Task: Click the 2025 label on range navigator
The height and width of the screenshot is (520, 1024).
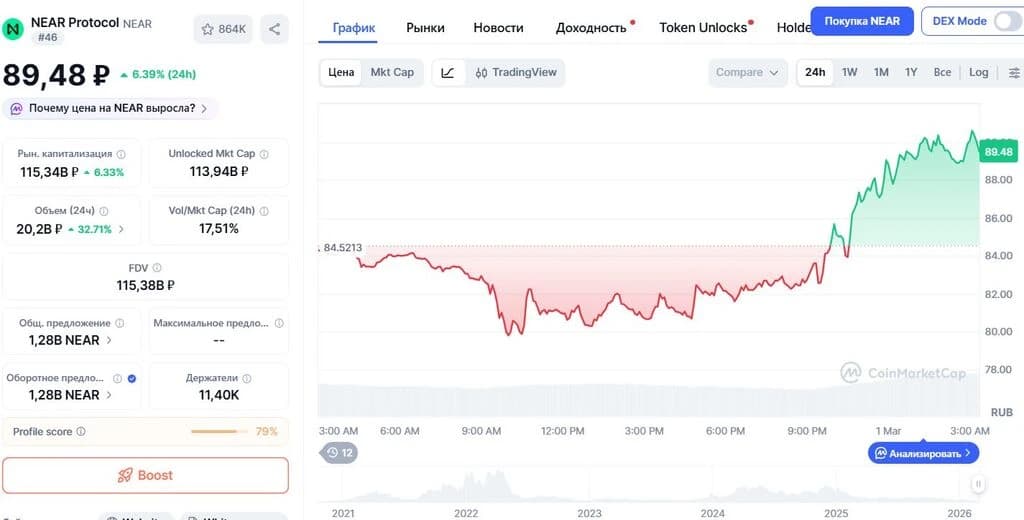Action: (x=836, y=513)
